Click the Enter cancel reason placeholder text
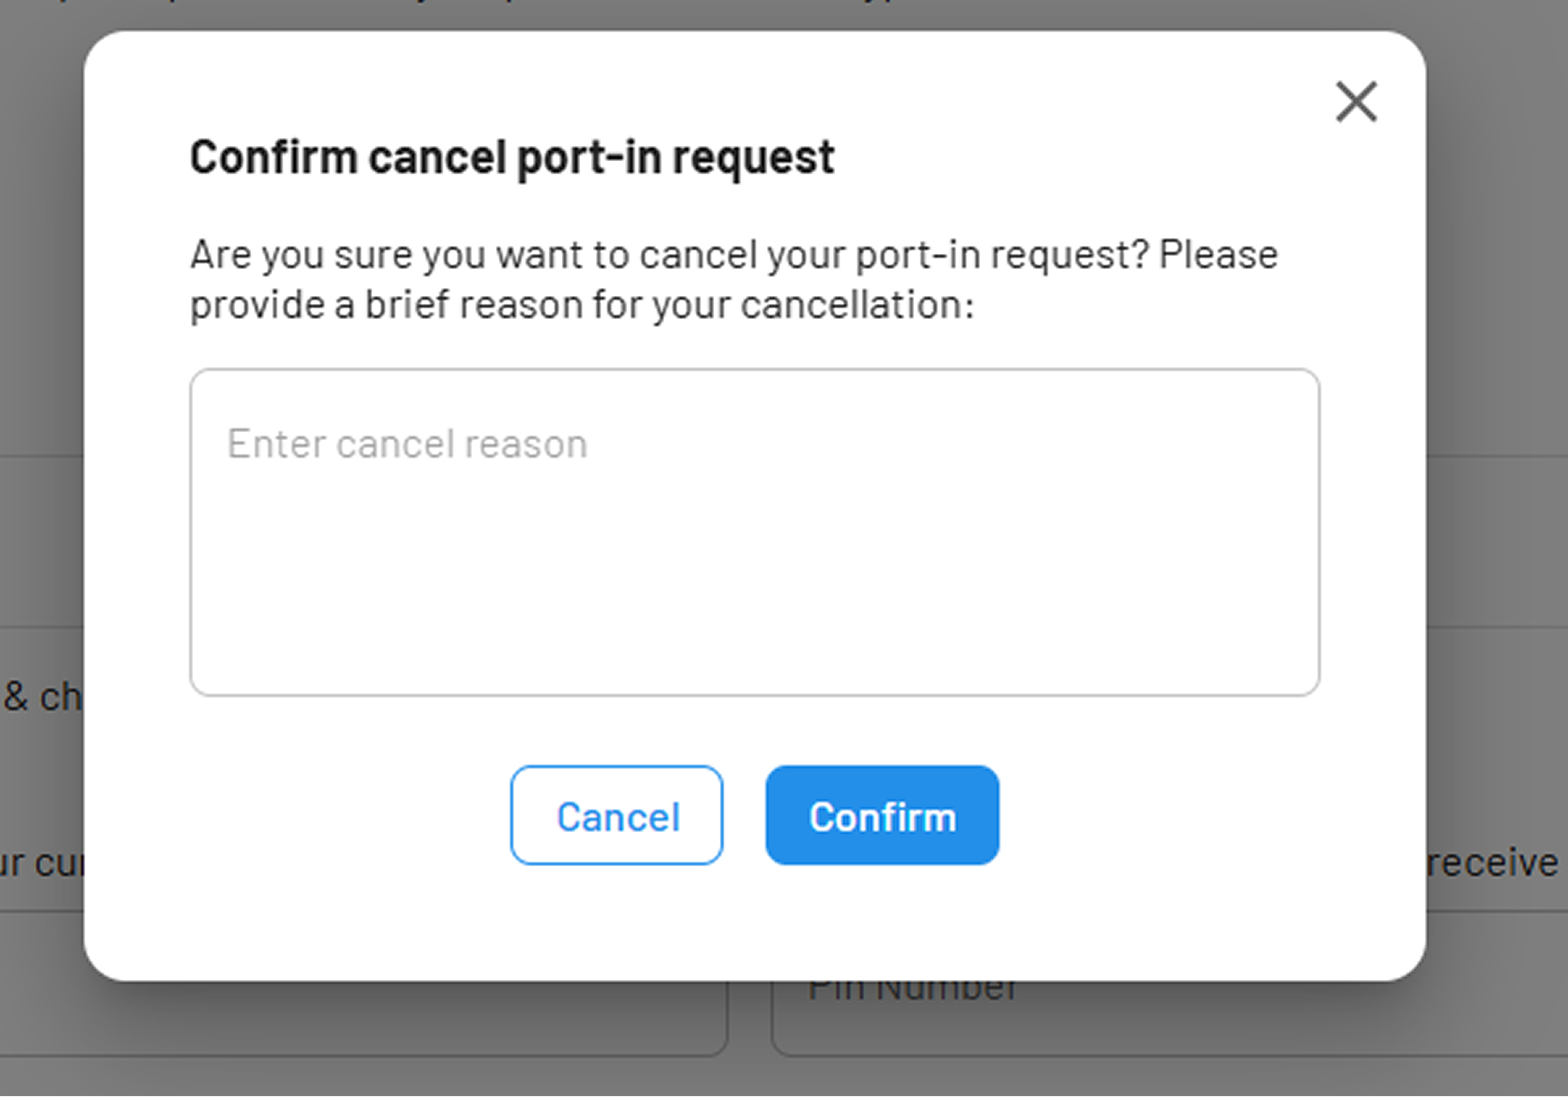This screenshot has width=1568, height=1097. 407,443
